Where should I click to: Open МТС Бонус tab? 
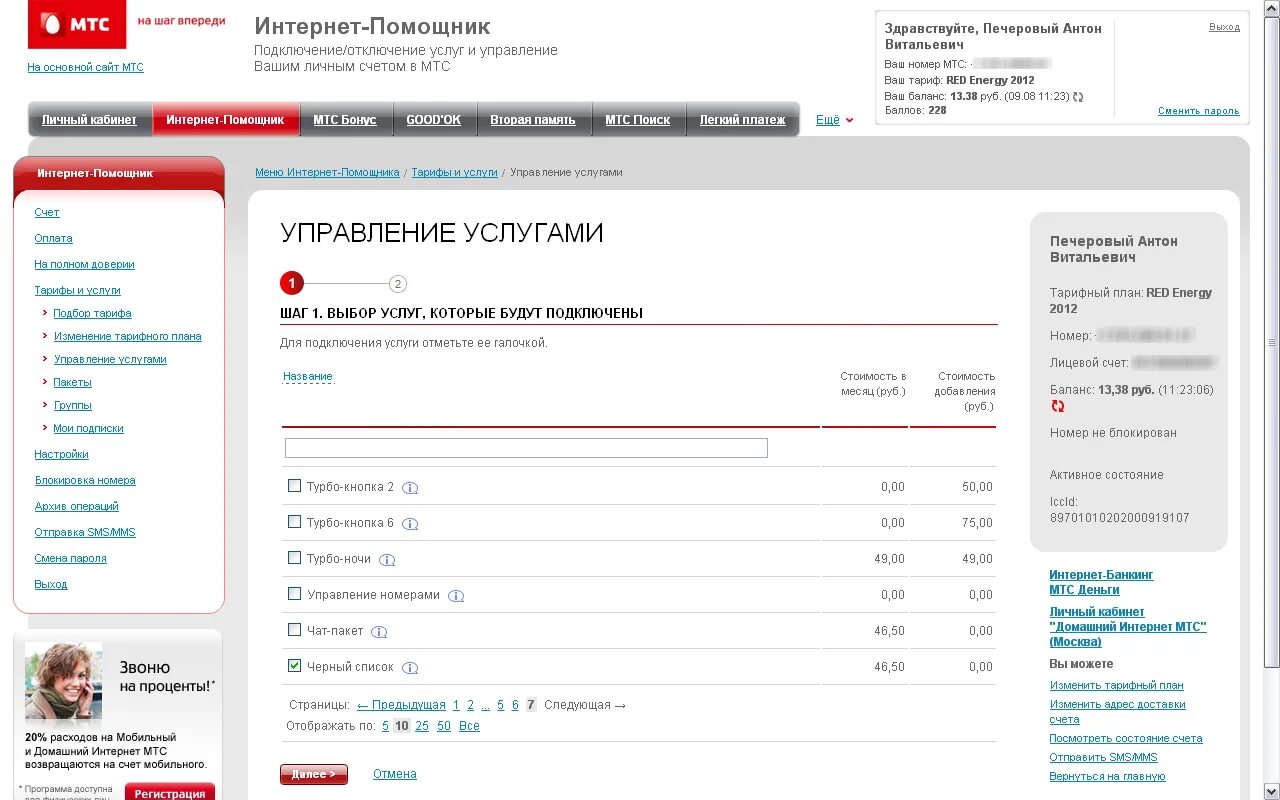(x=345, y=120)
